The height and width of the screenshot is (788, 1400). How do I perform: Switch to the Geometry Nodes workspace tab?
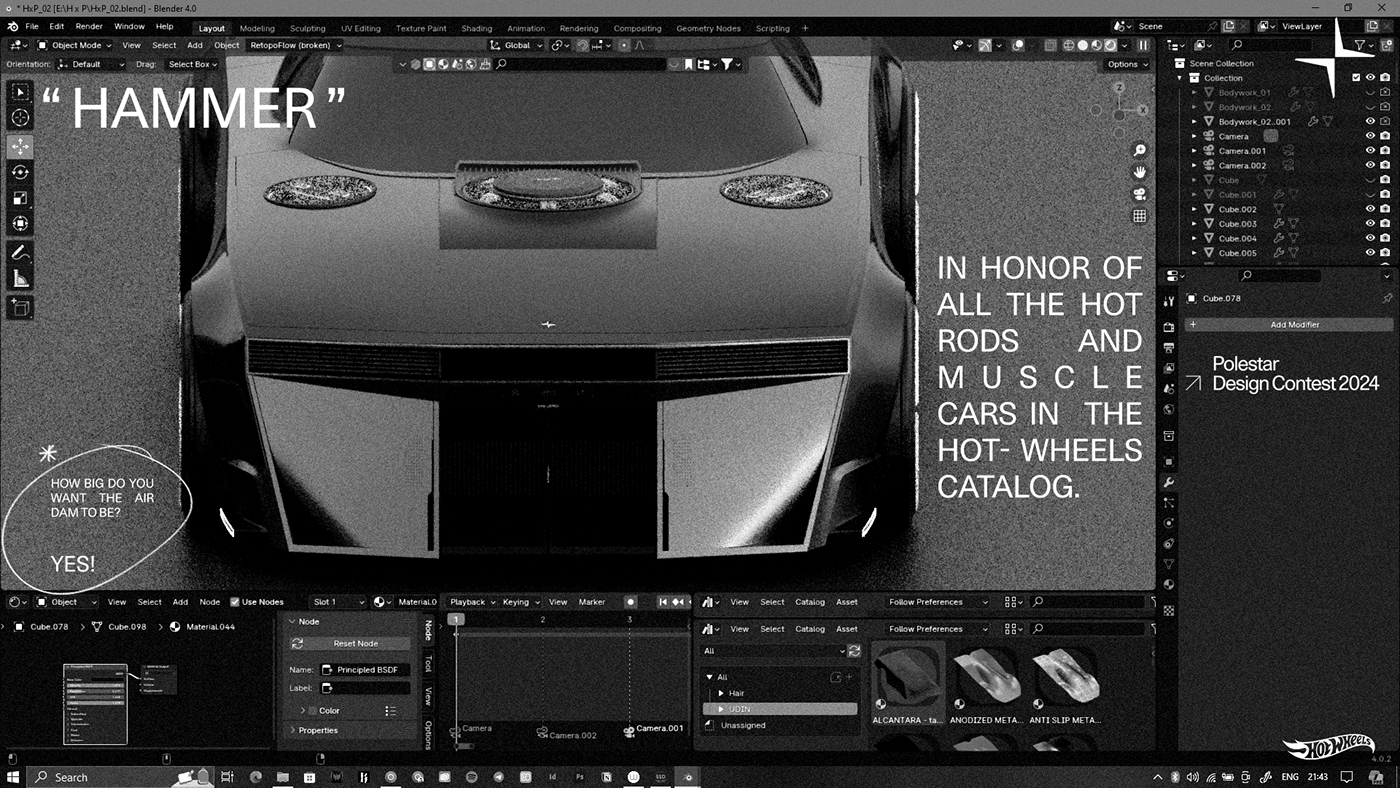pos(708,28)
